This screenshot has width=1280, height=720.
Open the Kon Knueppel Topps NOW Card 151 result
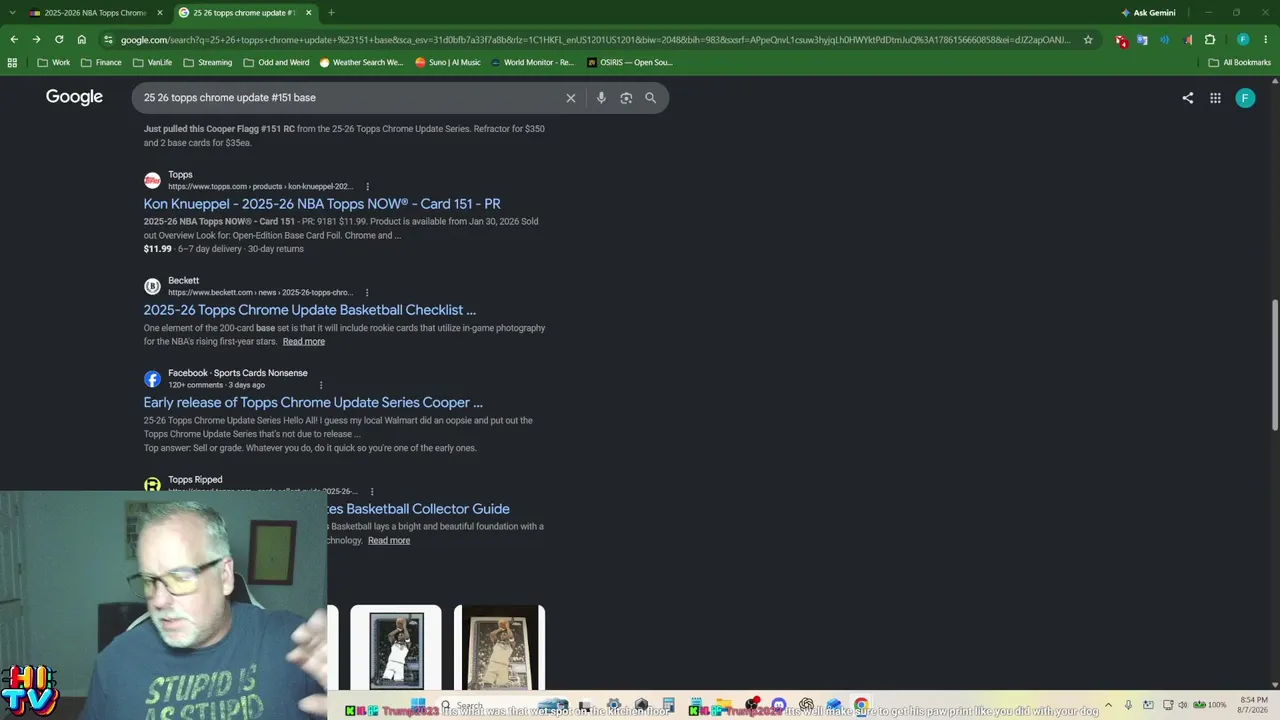coord(322,204)
